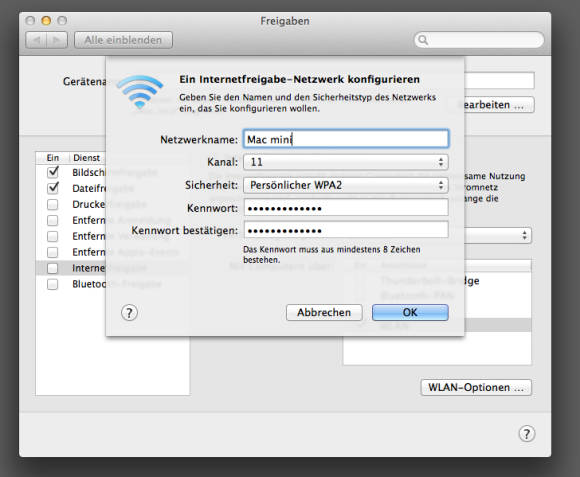This screenshot has height=477, width=580.
Task: Select the highlighted WLAN row in port list
Action: 438,325
